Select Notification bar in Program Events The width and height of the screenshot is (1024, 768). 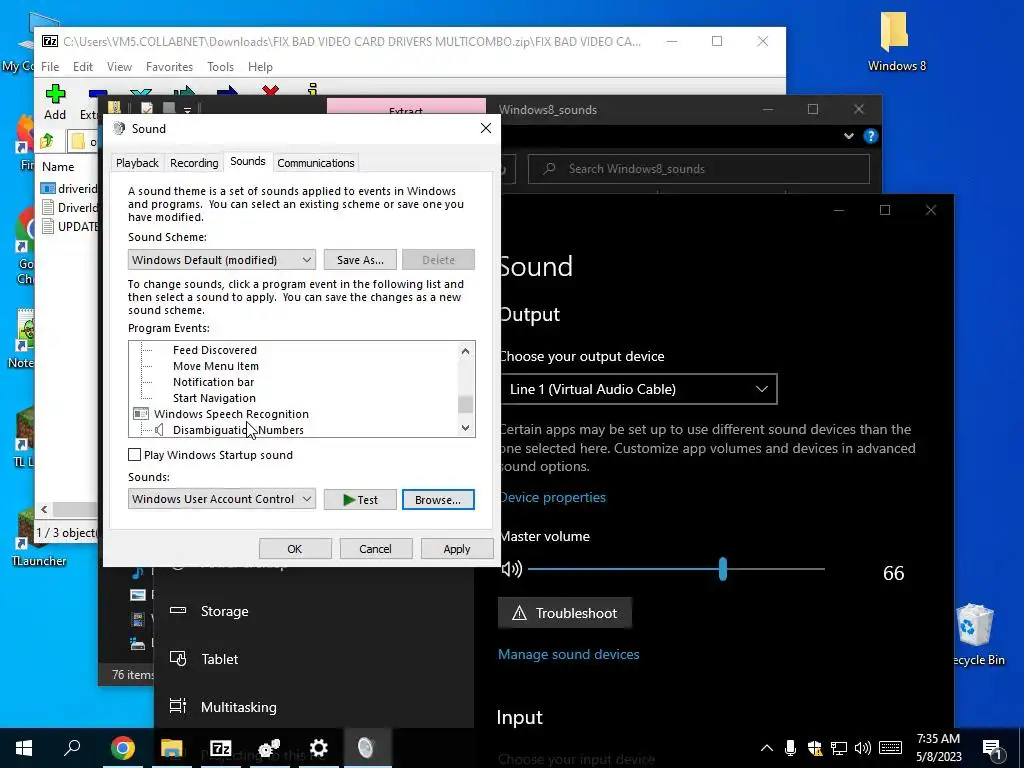[x=214, y=382]
